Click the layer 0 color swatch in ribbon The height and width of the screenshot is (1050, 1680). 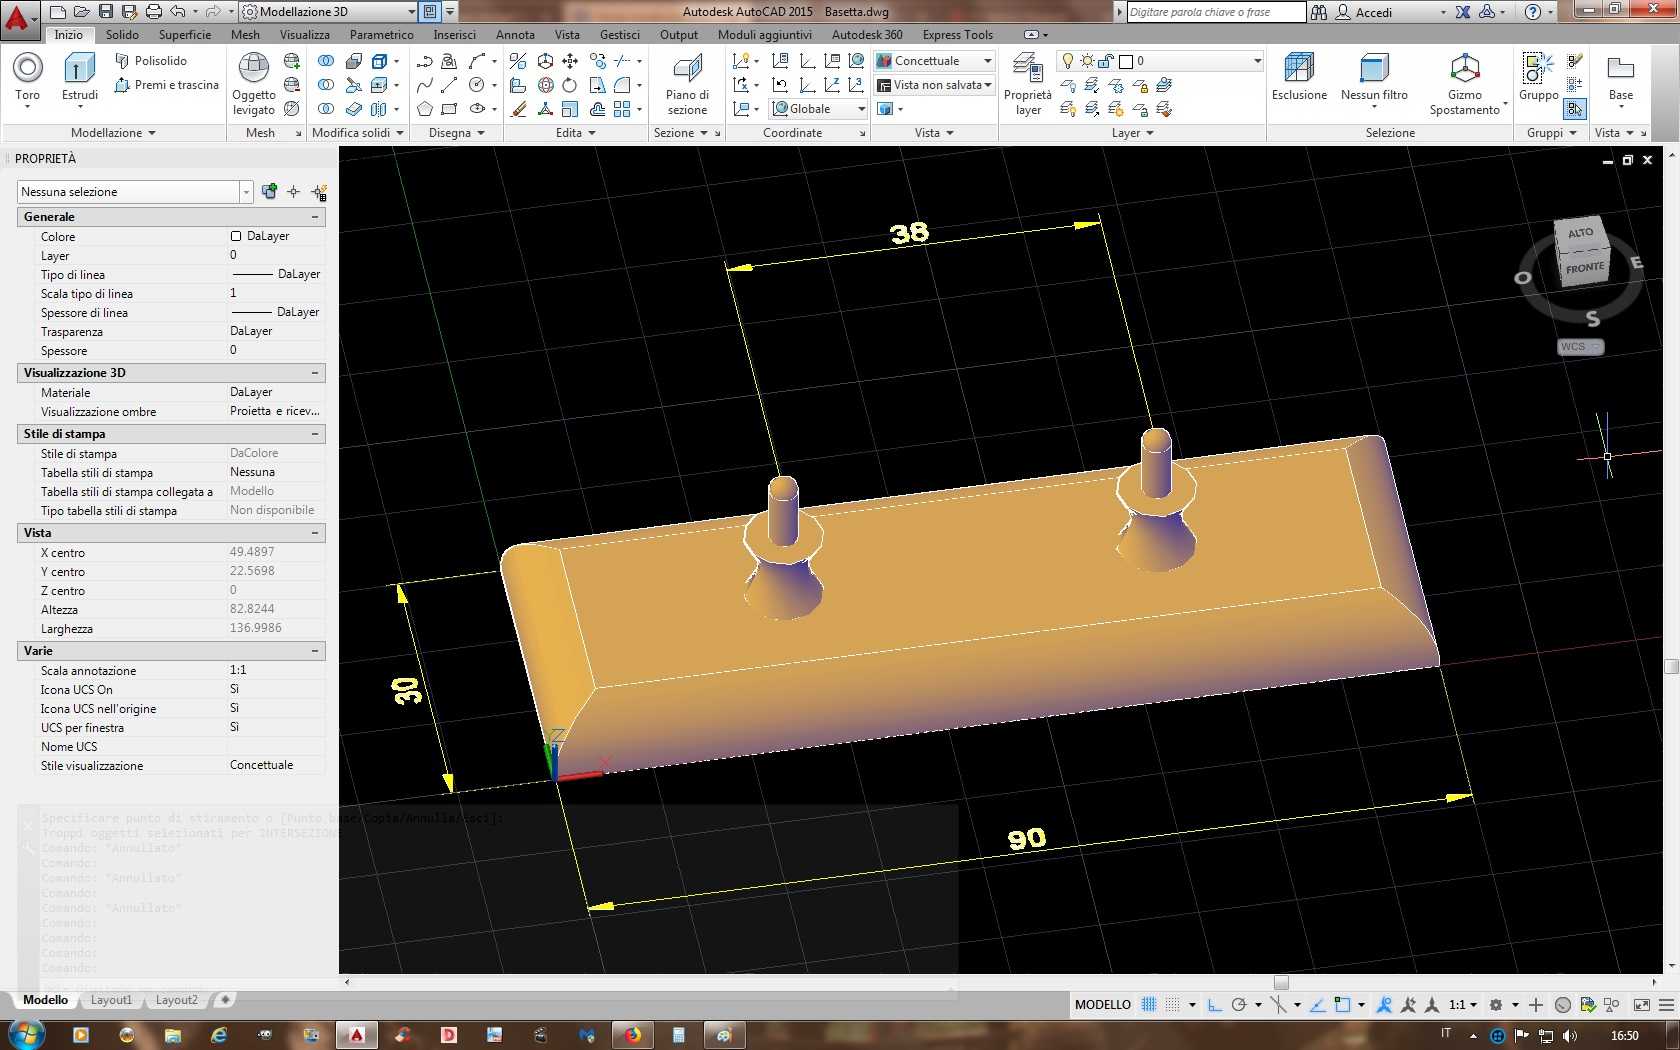click(1126, 61)
